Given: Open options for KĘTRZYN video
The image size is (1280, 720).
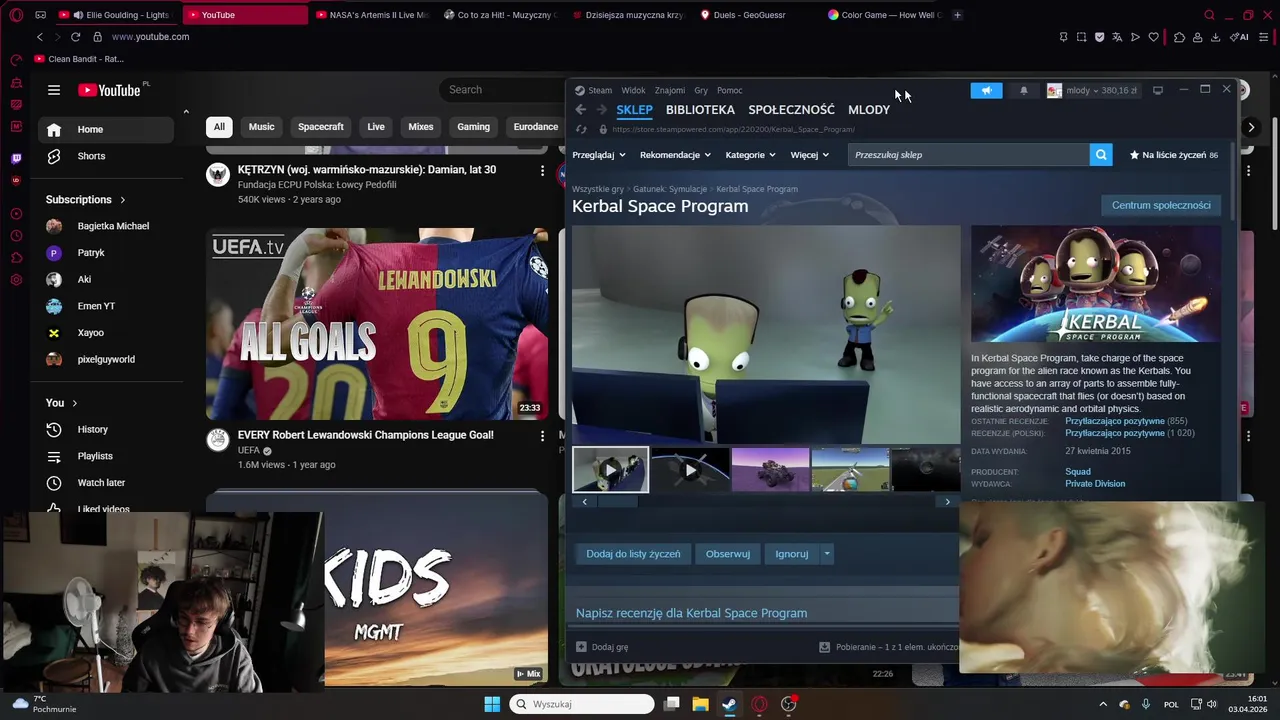Looking at the screenshot, I should point(542,171).
